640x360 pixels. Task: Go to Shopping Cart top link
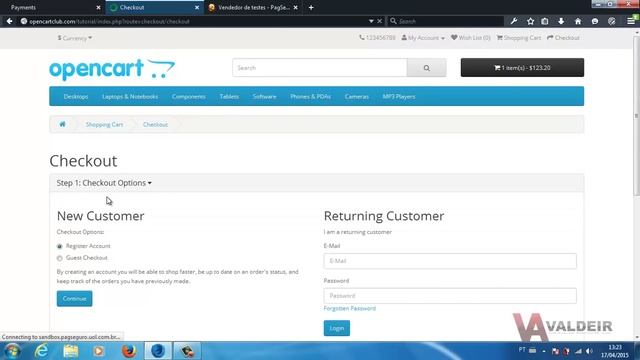[518, 38]
